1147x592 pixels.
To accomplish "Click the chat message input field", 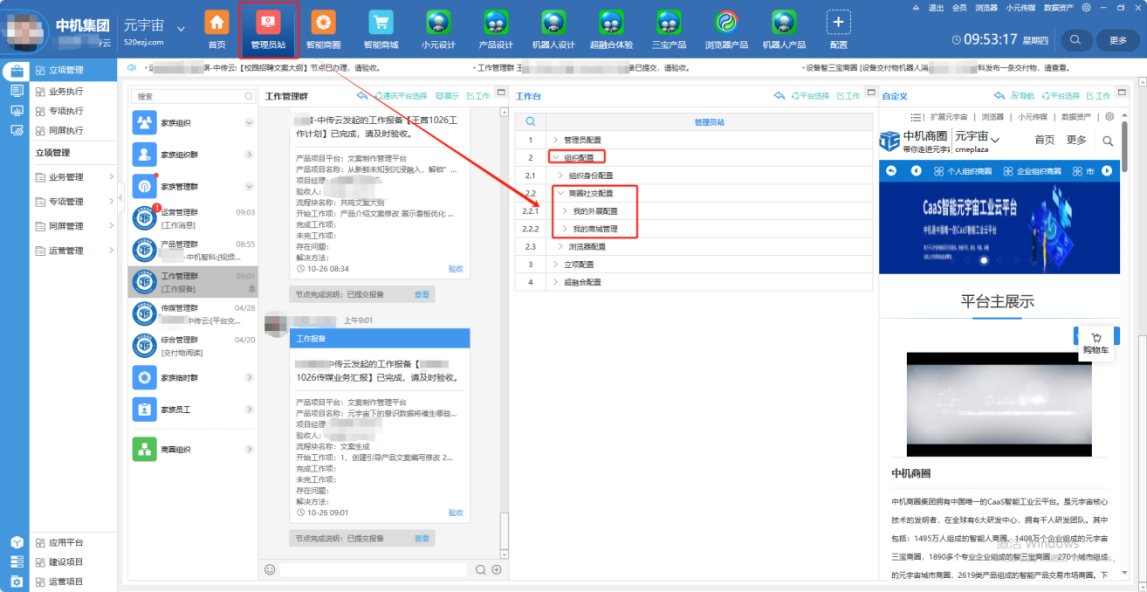I will (373, 569).
